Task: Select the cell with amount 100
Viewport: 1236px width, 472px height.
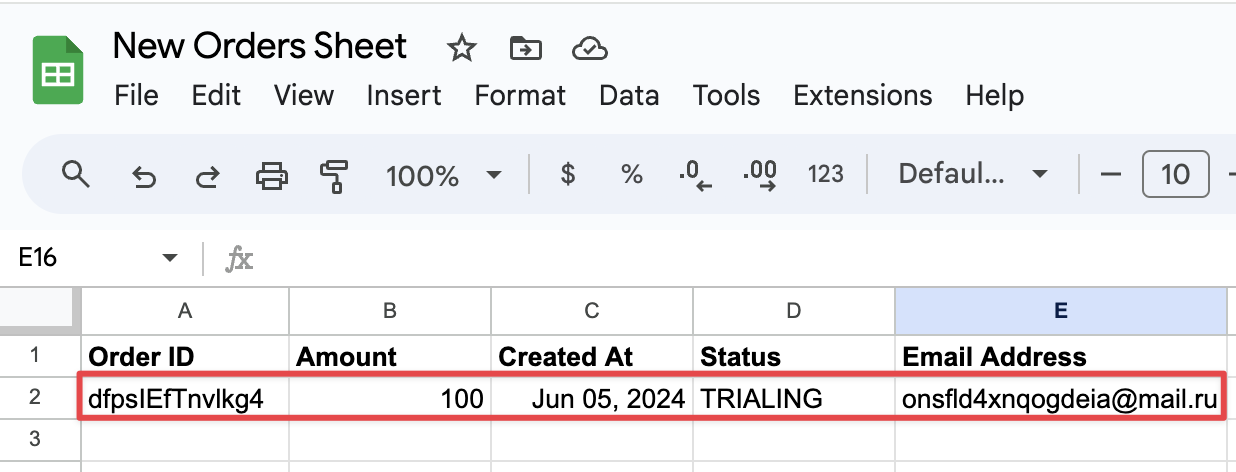Action: 390,399
